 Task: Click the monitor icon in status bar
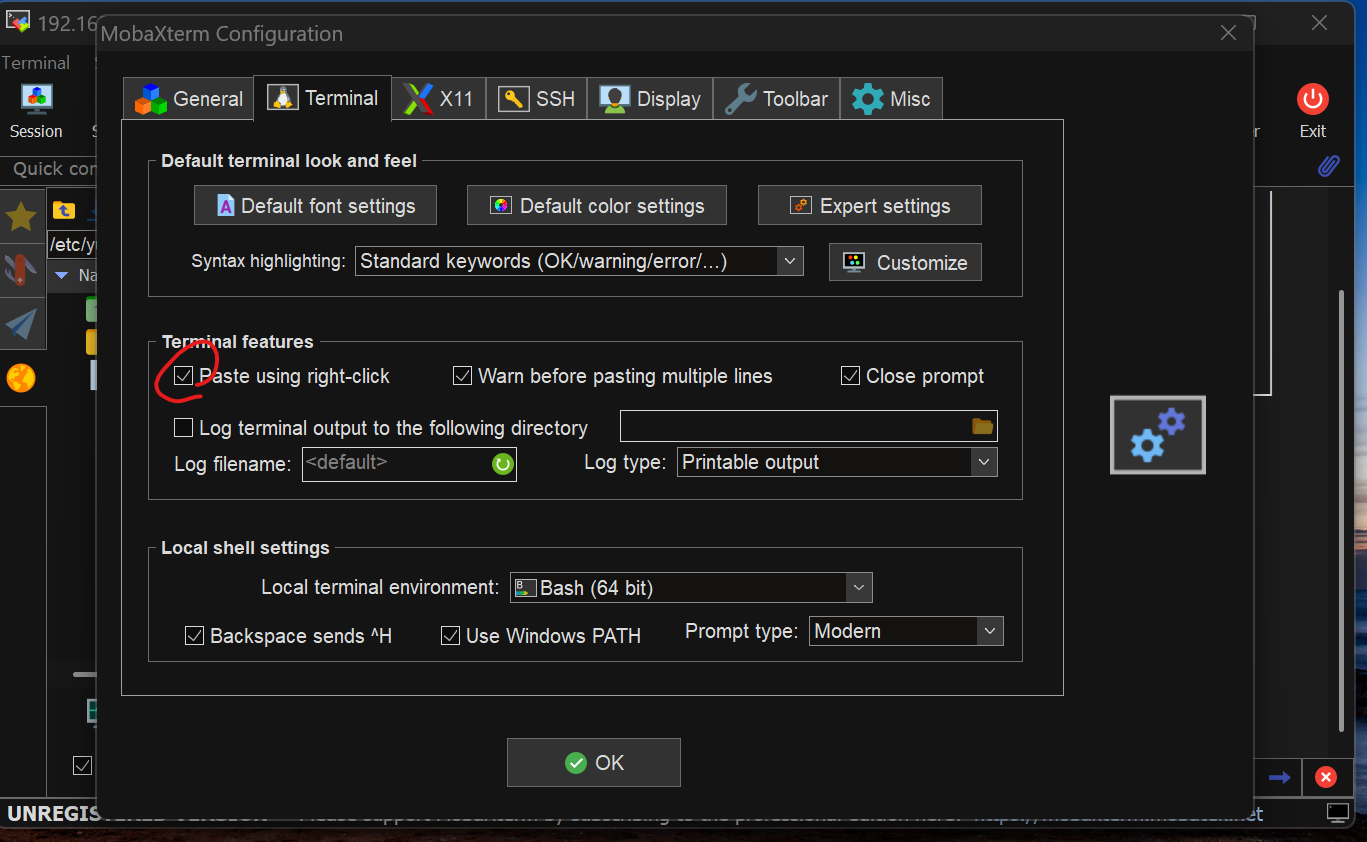pos(1338,812)
